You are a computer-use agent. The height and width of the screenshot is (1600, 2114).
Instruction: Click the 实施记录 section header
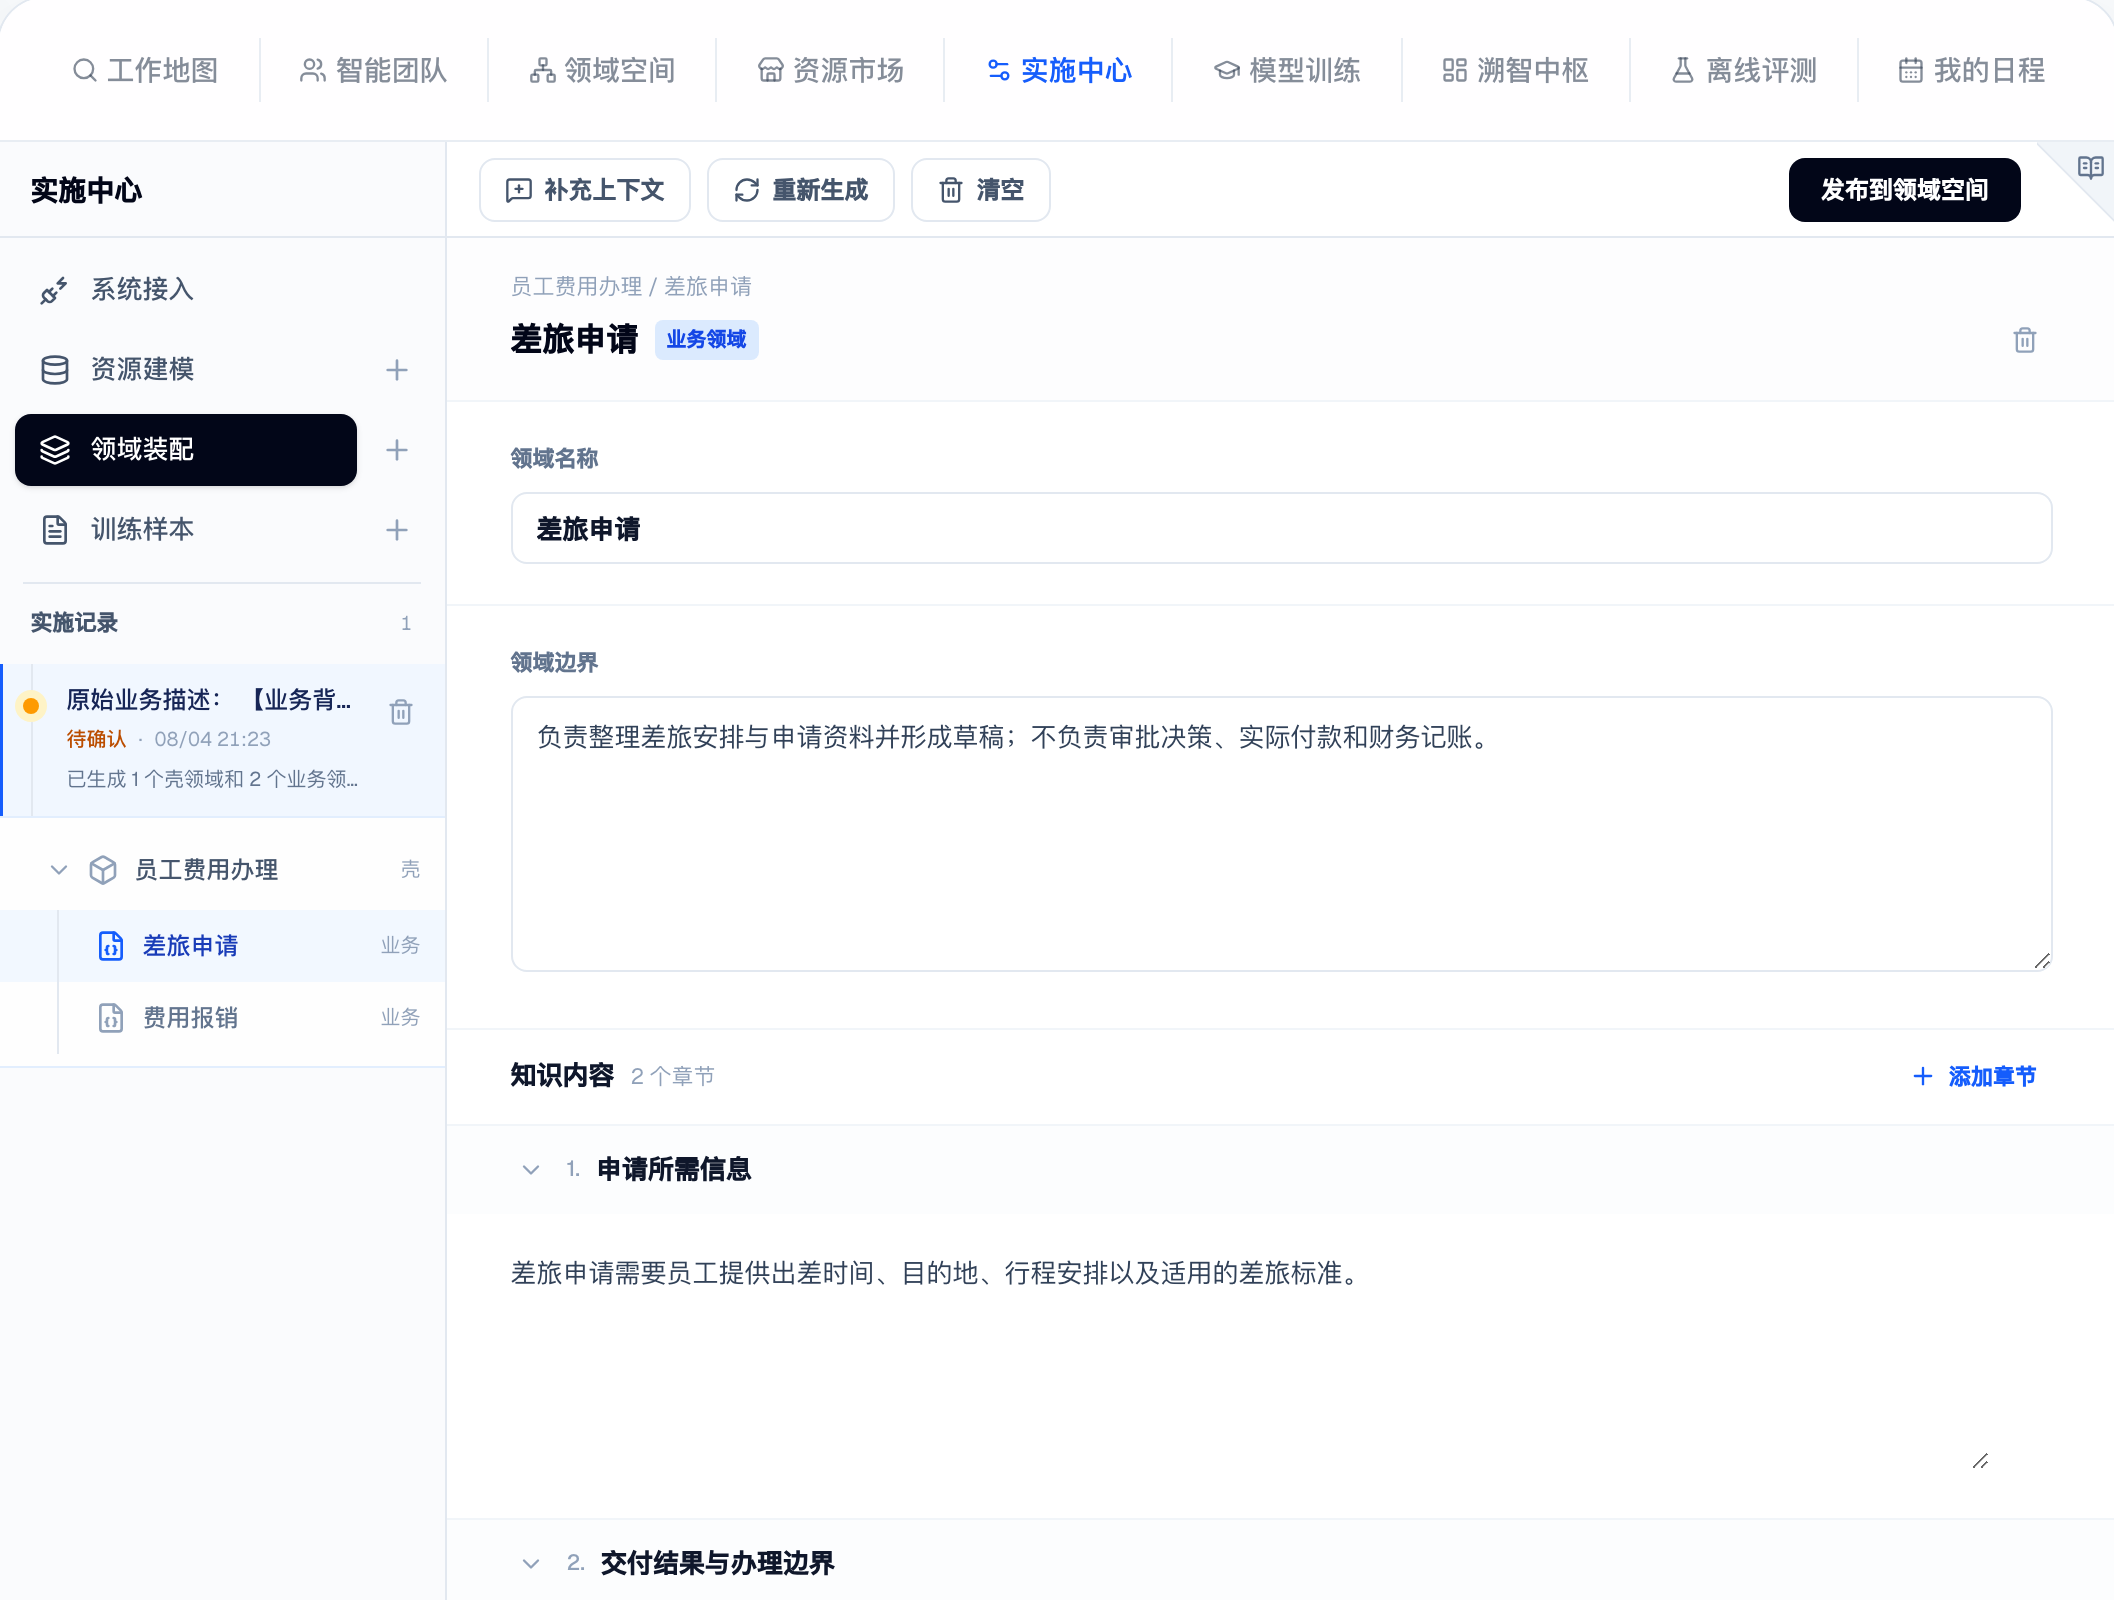pyautogui.click(x=74, y=623)
